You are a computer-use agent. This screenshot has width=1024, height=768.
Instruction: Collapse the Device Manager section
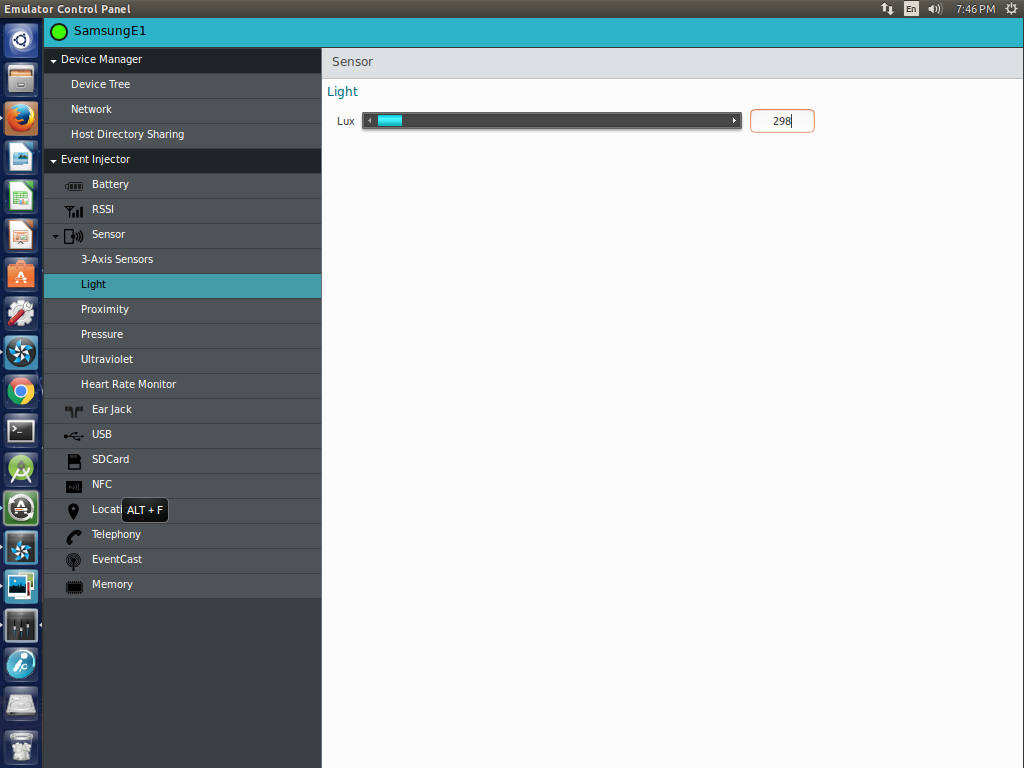coord(53,60)
